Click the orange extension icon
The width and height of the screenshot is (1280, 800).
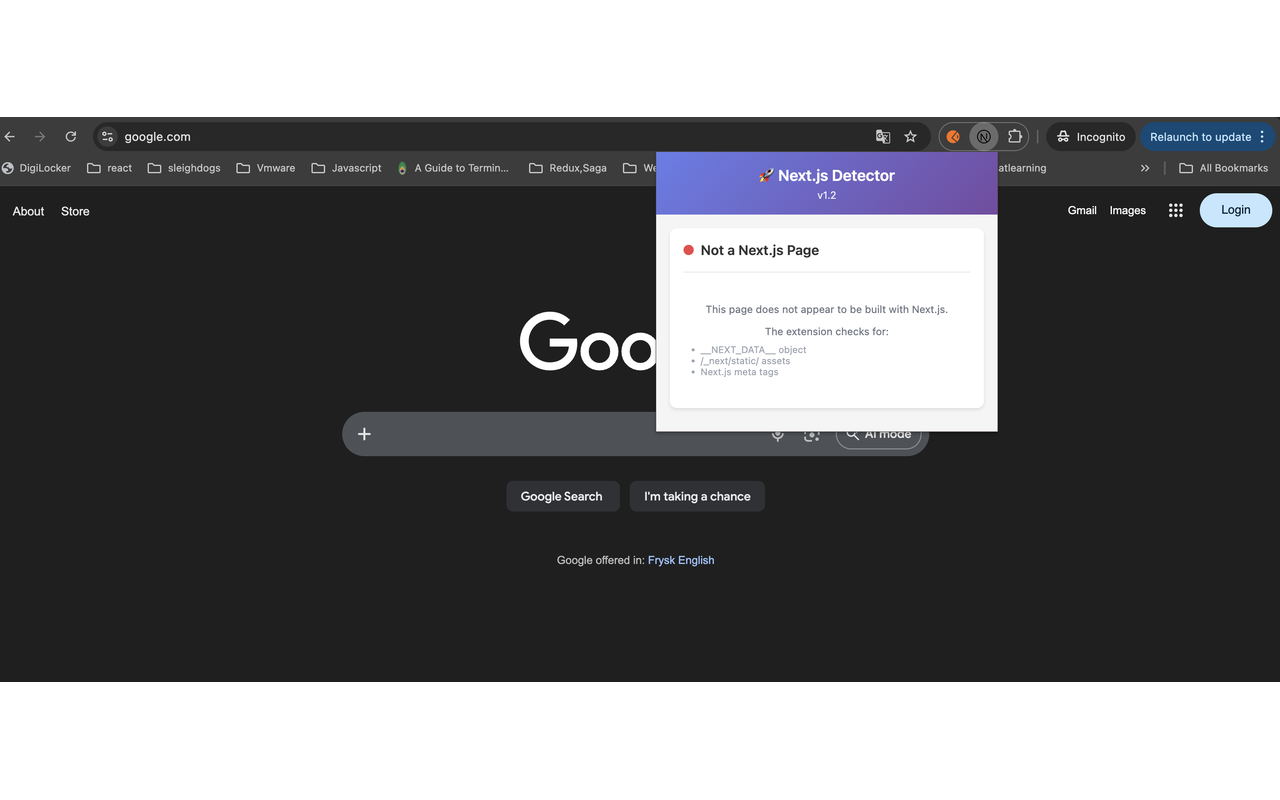953,137
